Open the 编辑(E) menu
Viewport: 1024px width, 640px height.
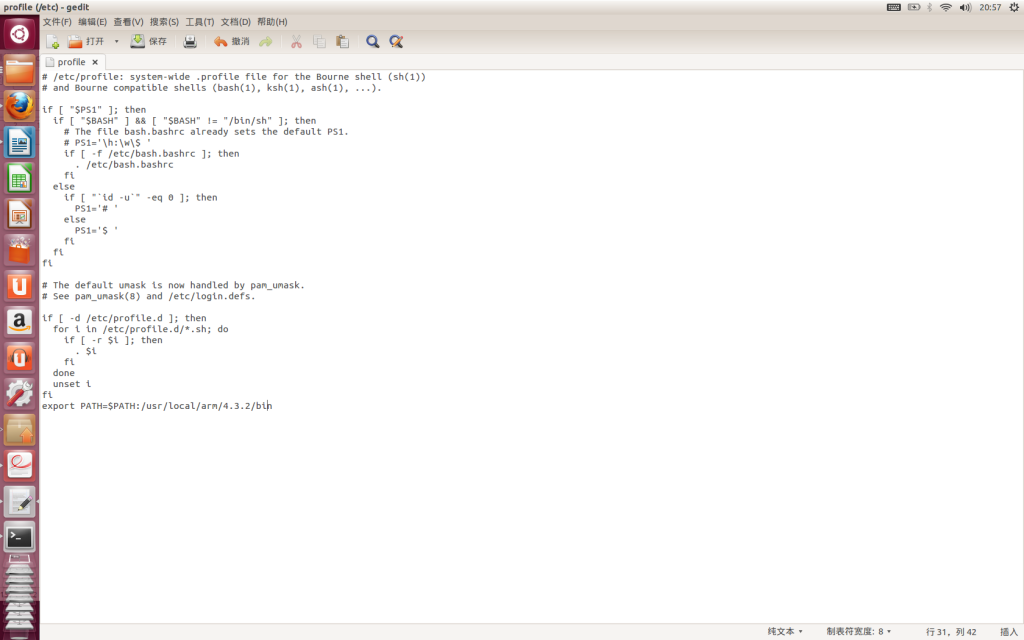(92, 22)
